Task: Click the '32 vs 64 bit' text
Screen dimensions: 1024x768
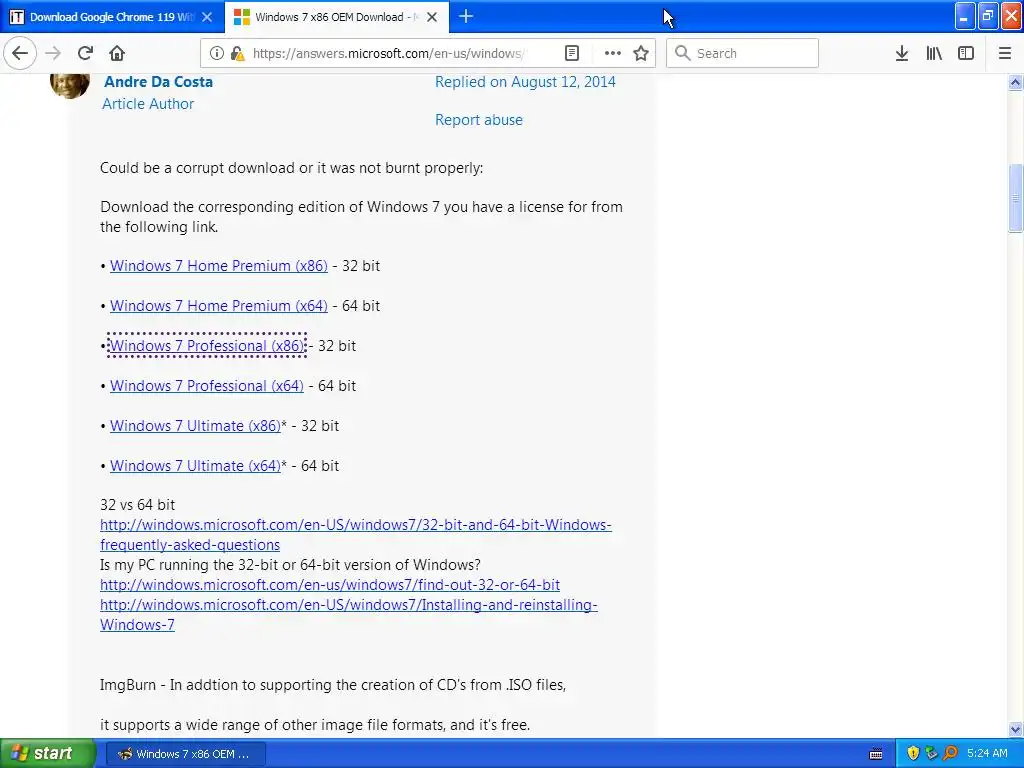Action: point(137,505)
